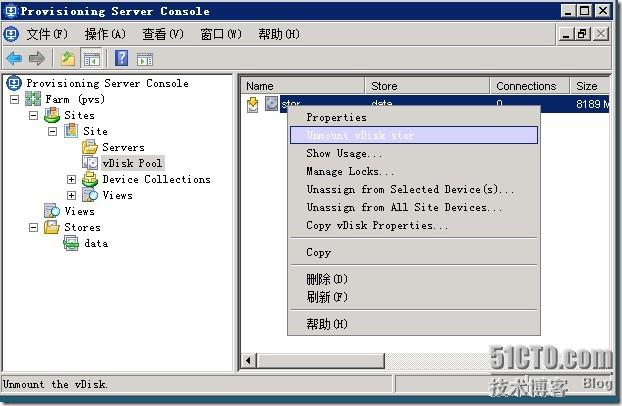Open the 查看(V) menu
The image size is (622, 406).
coord(163,34)
